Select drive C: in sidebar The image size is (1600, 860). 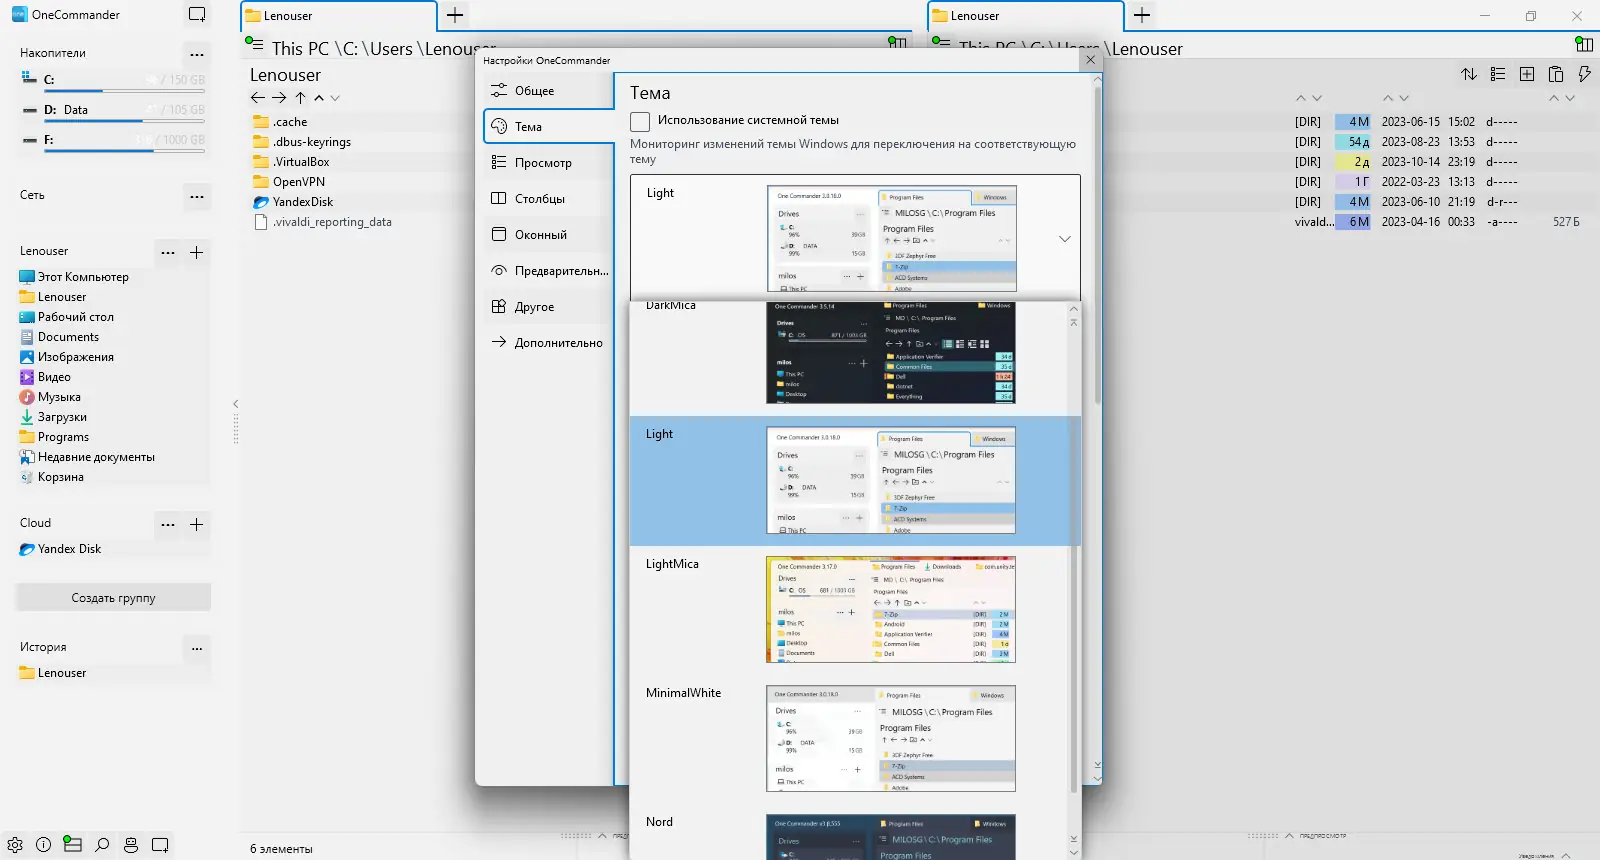click(x=112, y=80)
